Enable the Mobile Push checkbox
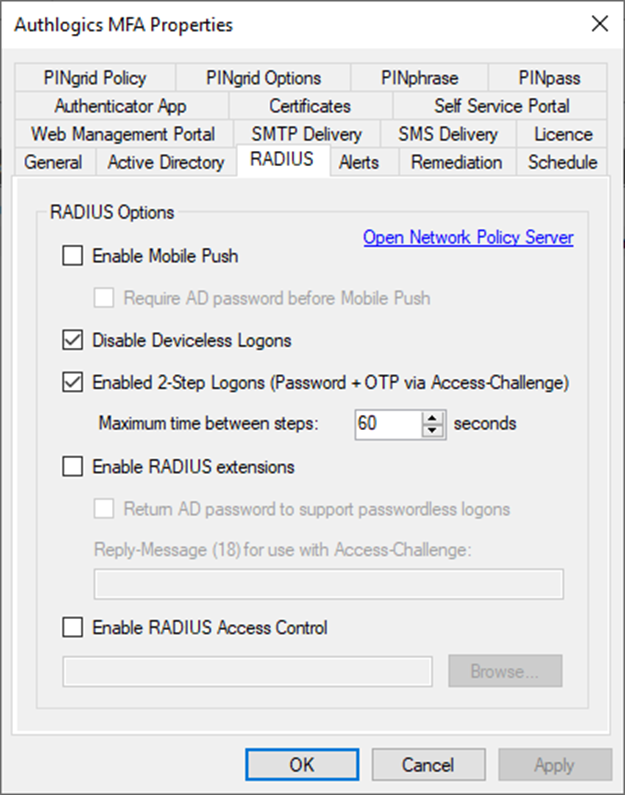 click(x=72, y=256)
